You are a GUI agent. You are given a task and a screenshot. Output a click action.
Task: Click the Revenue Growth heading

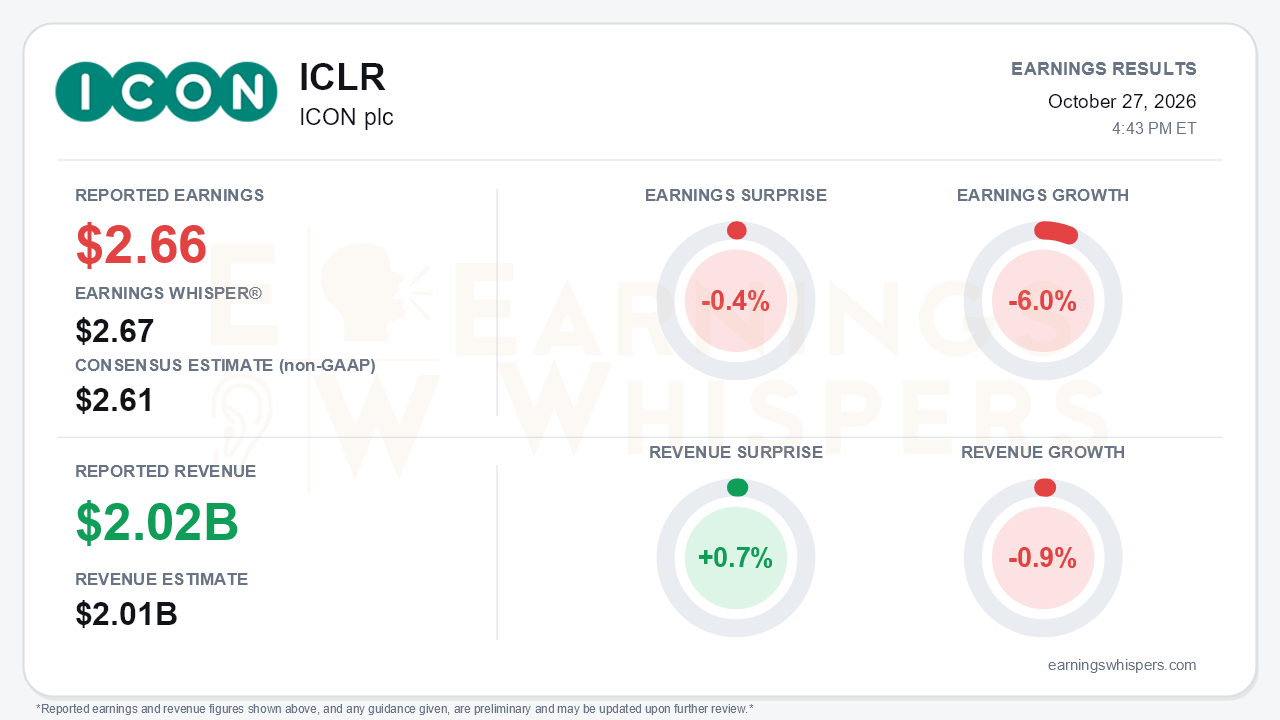(1043, 452)
